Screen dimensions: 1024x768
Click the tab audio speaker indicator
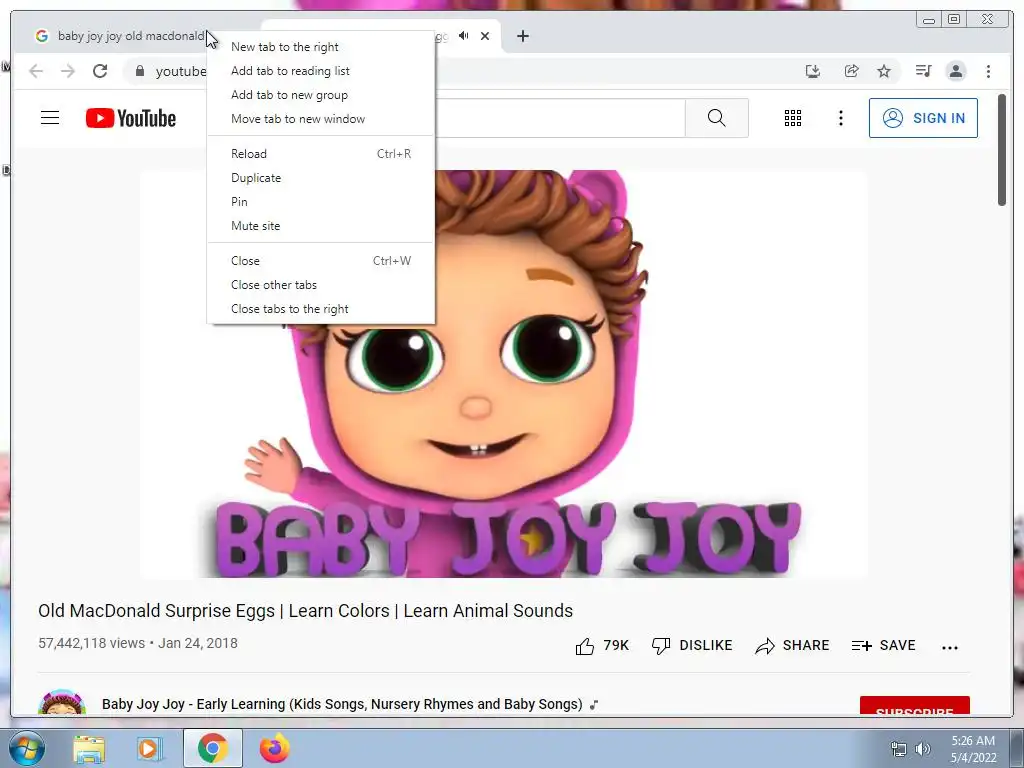pyautogui.click(x=464, y=35)
